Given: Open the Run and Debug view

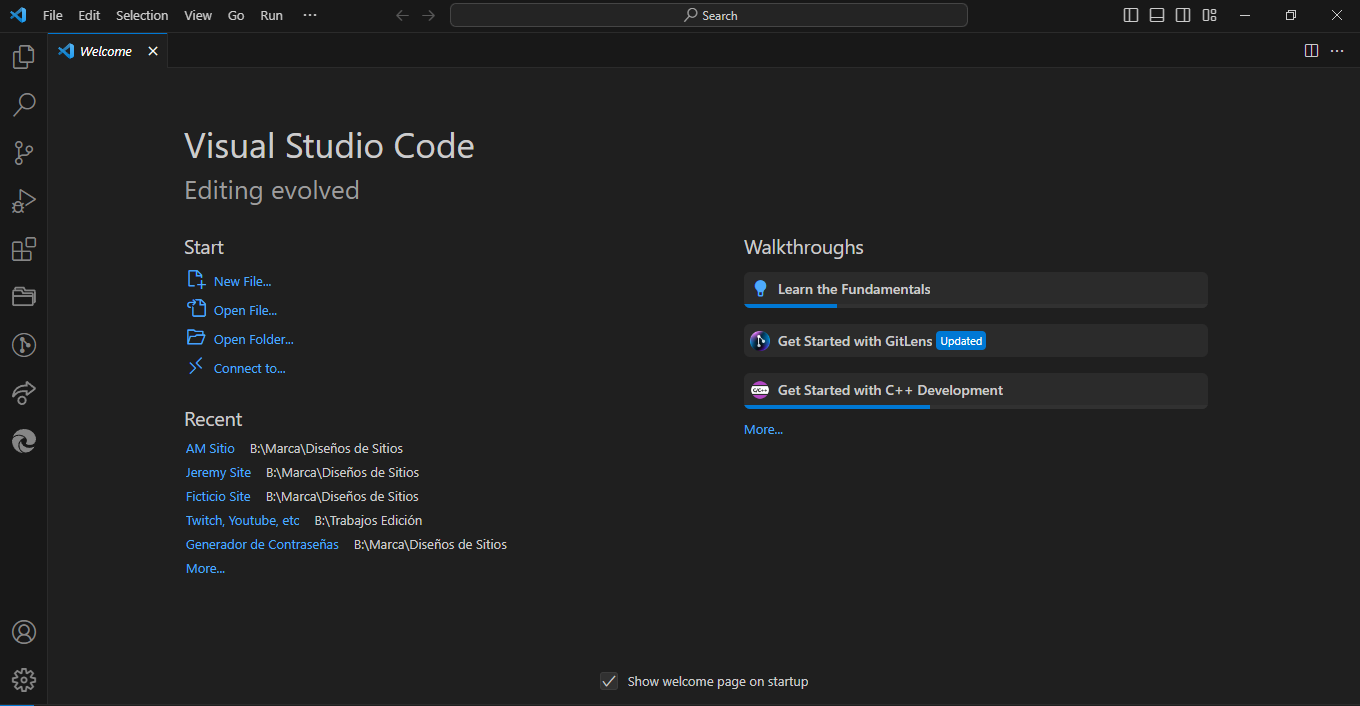Looking at the screenshot, I should click(23, 201).
